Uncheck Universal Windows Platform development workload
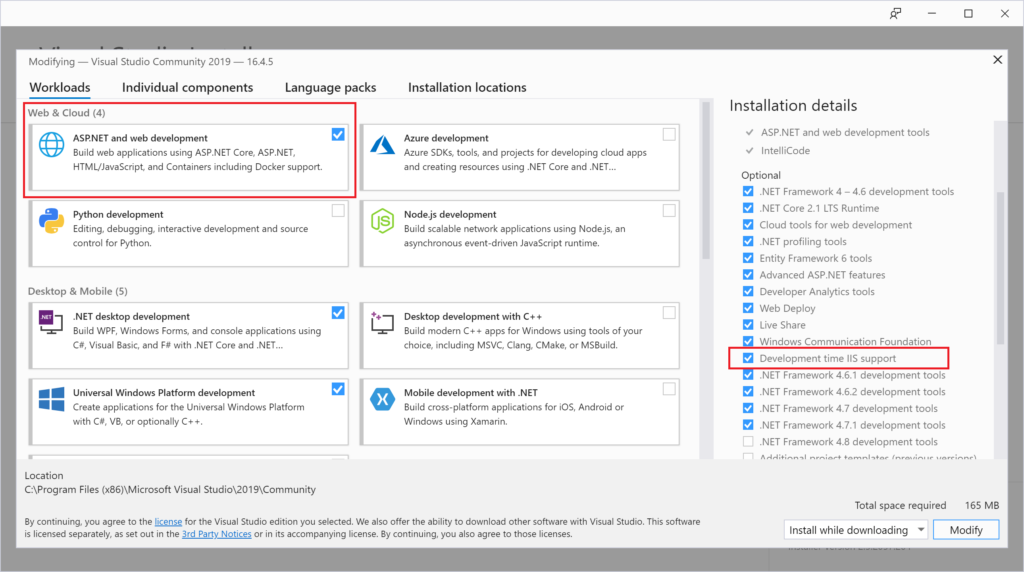This screenshot has height=572, width=1024. tap(338, 389)
